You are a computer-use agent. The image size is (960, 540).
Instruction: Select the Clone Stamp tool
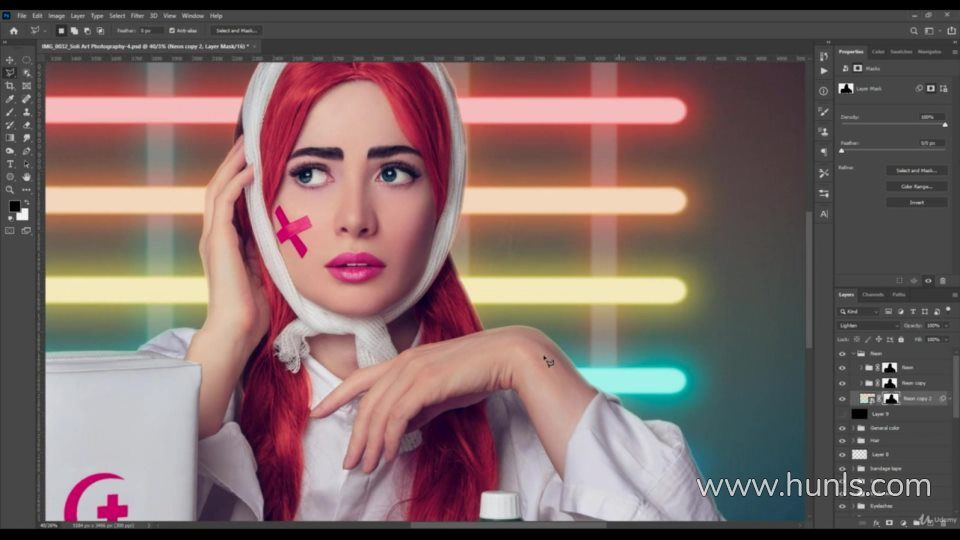point(26,112)
